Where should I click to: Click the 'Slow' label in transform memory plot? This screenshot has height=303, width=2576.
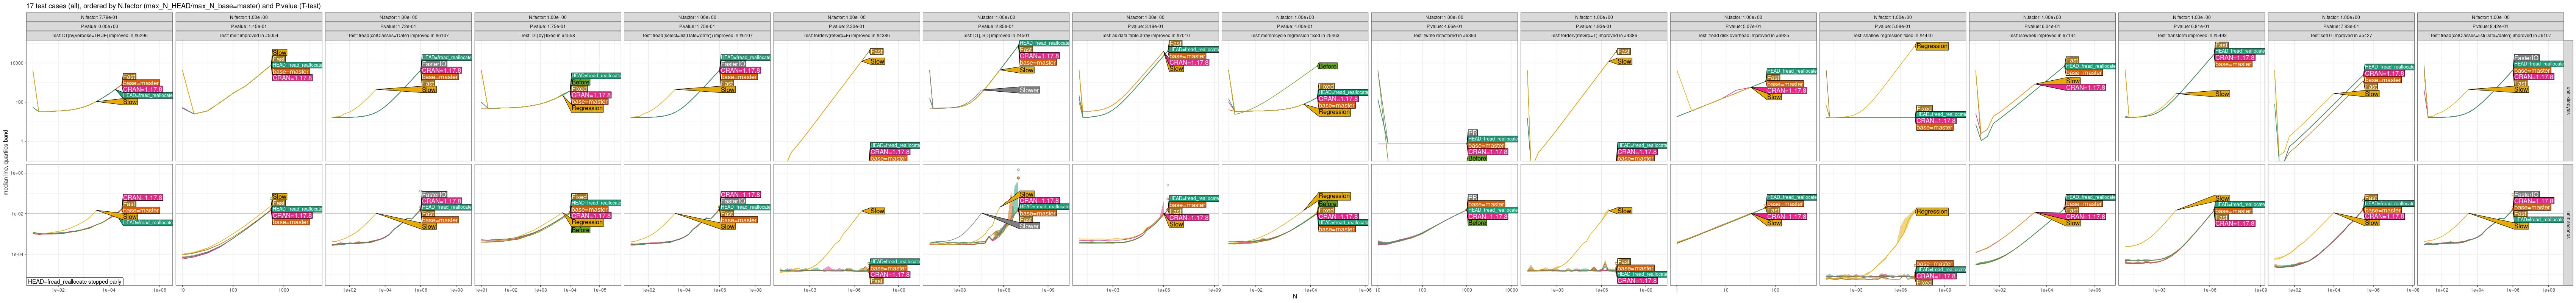2221,94
